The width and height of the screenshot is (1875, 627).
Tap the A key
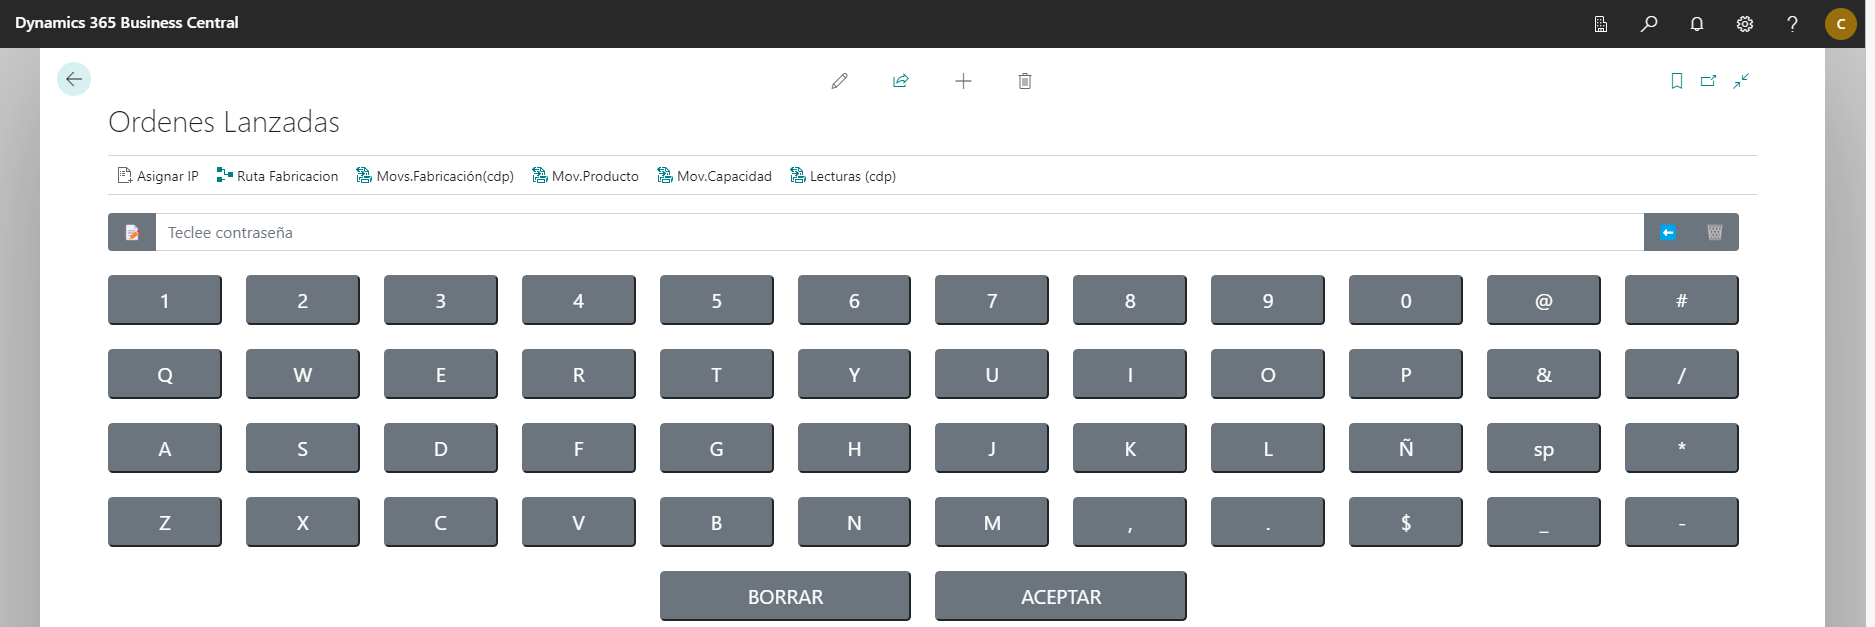(x=165, y=448)
